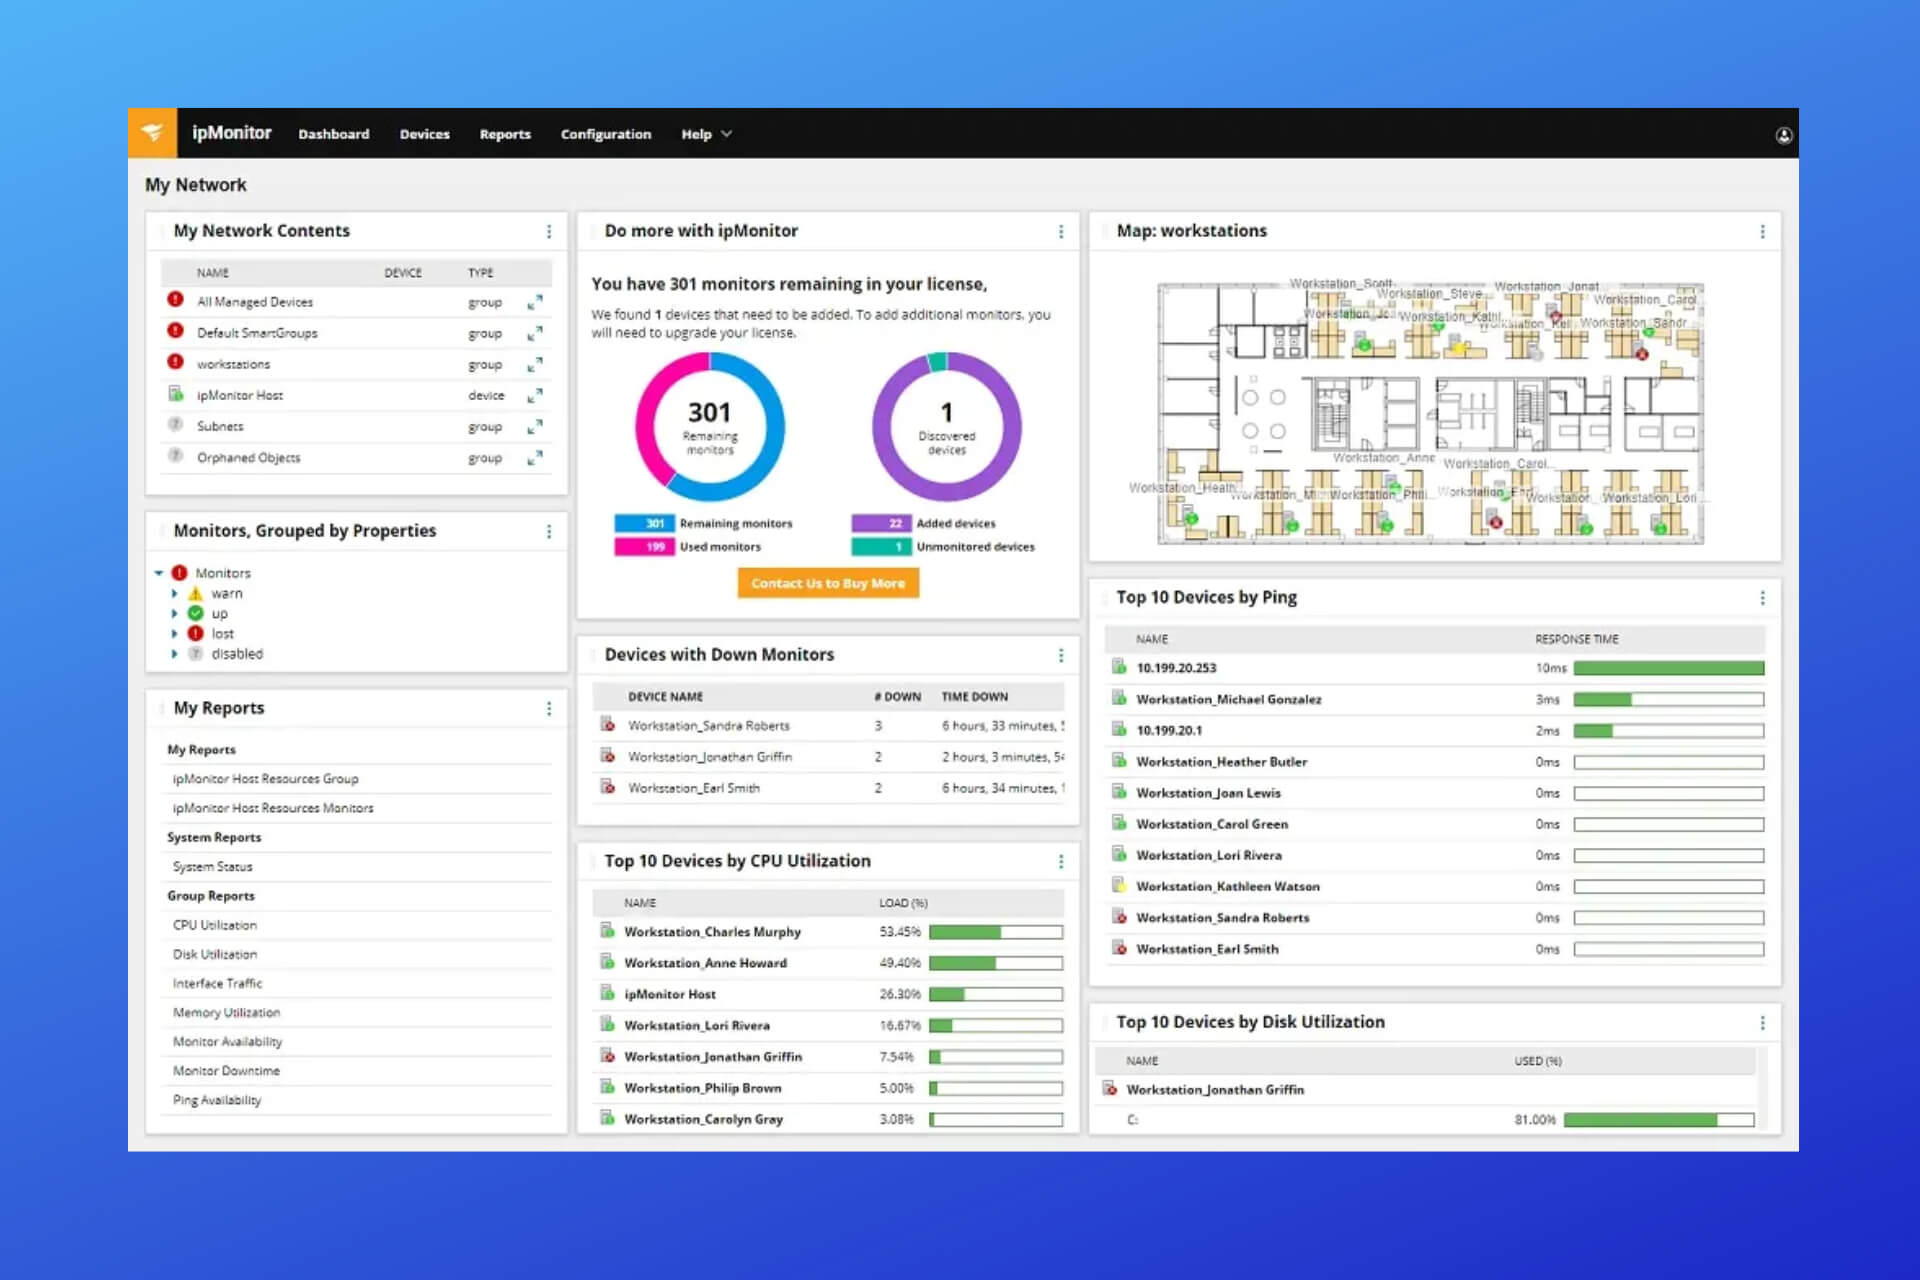Click expand arrows for Default SmartGroups

point(535,333)
